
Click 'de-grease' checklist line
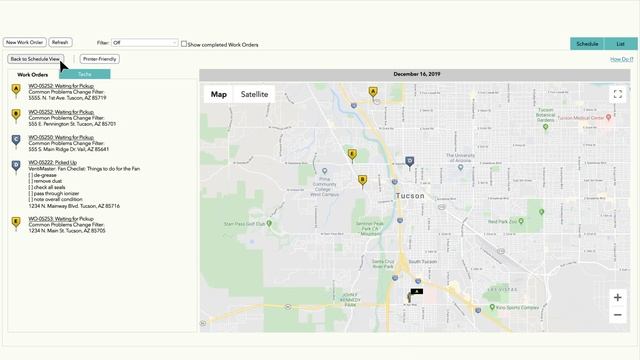(x=42, y=175)
